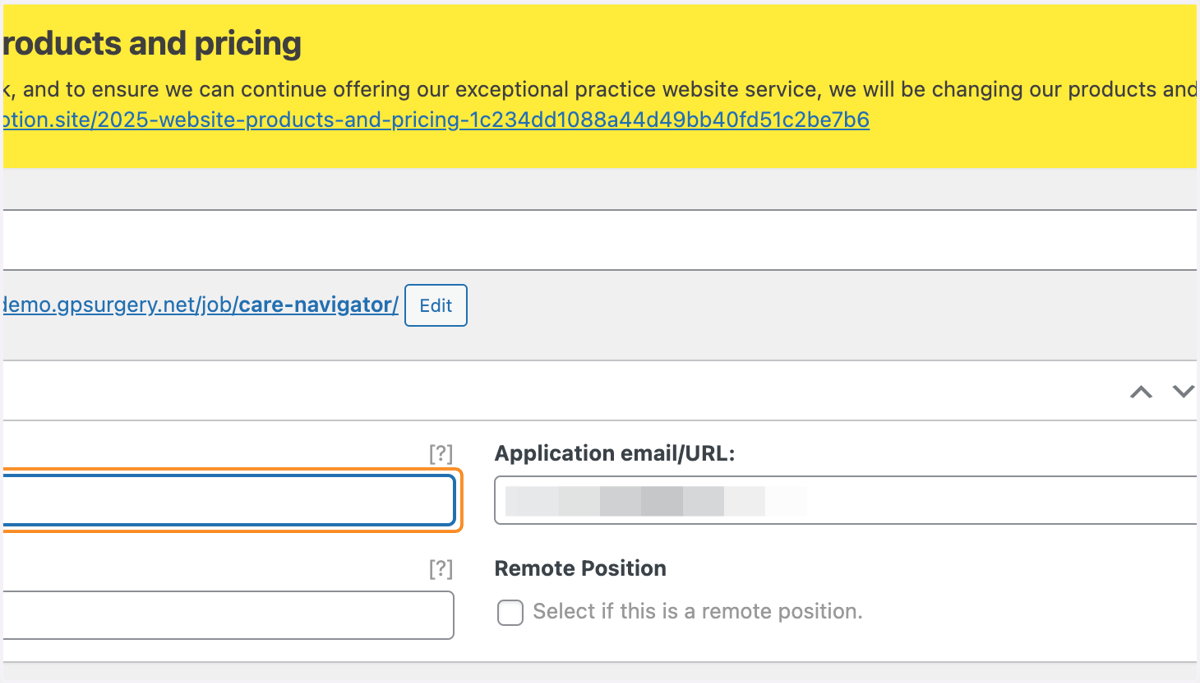Image resolution: width=1200 pixels, height=683 pixels.
Task: Click the 'Select if this is a remote position.' label
Action: pos(697,611)
